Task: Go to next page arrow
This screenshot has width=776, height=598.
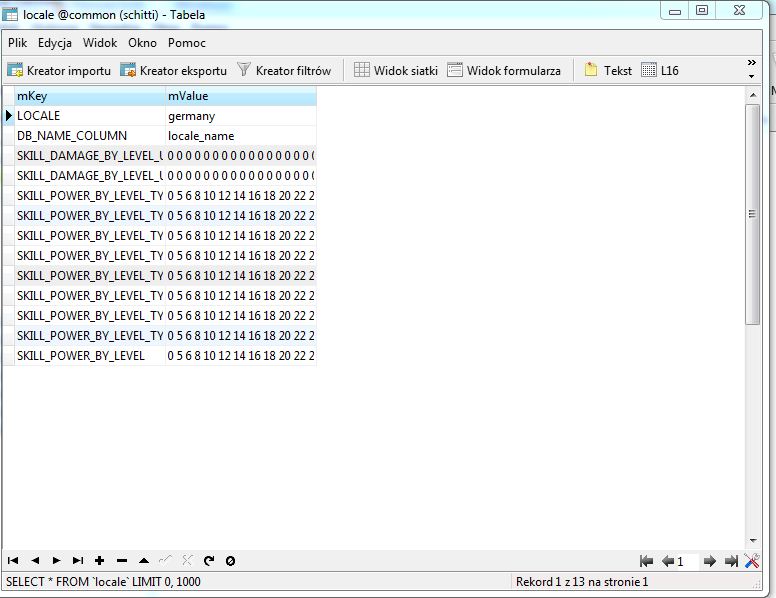Action: click(710, 561)
